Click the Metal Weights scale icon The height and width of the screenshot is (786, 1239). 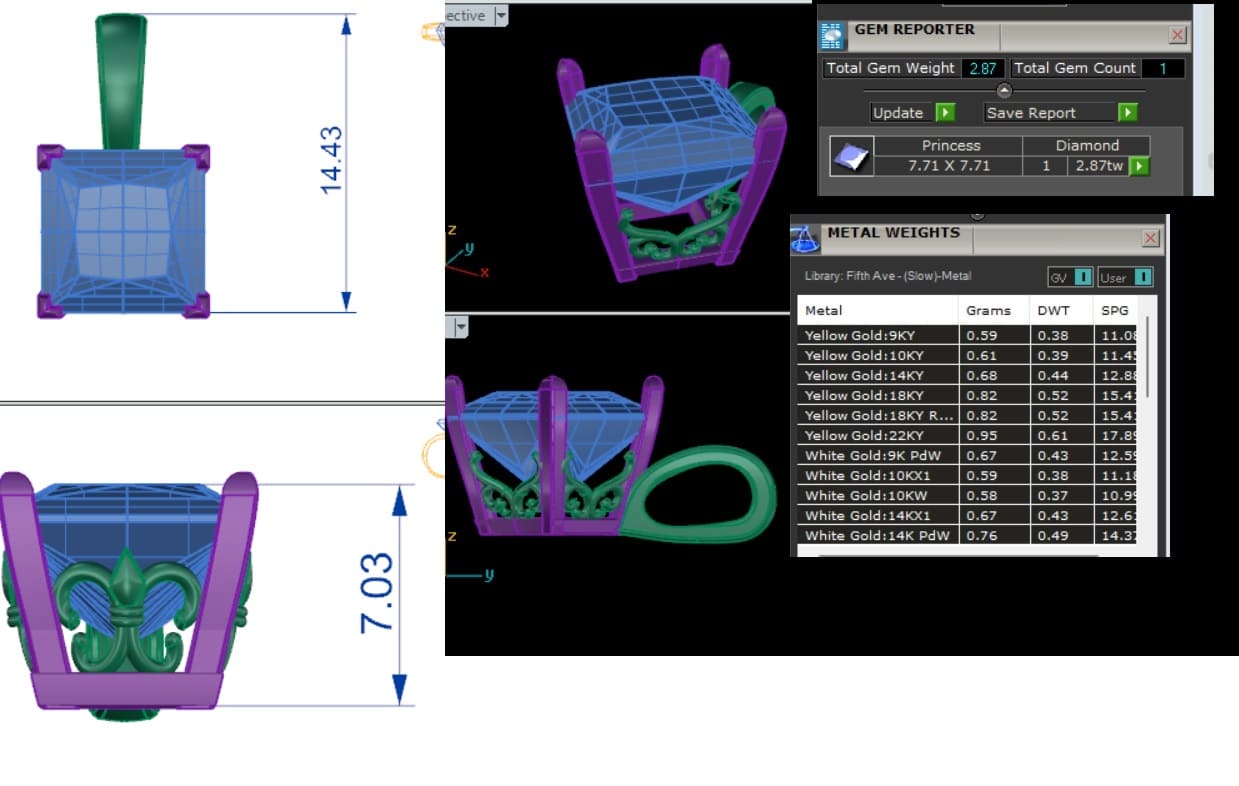(x=806, y=238)
